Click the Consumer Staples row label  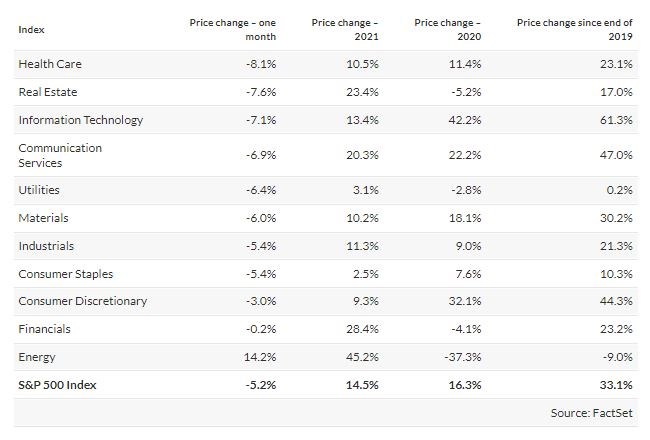point(65,273)
